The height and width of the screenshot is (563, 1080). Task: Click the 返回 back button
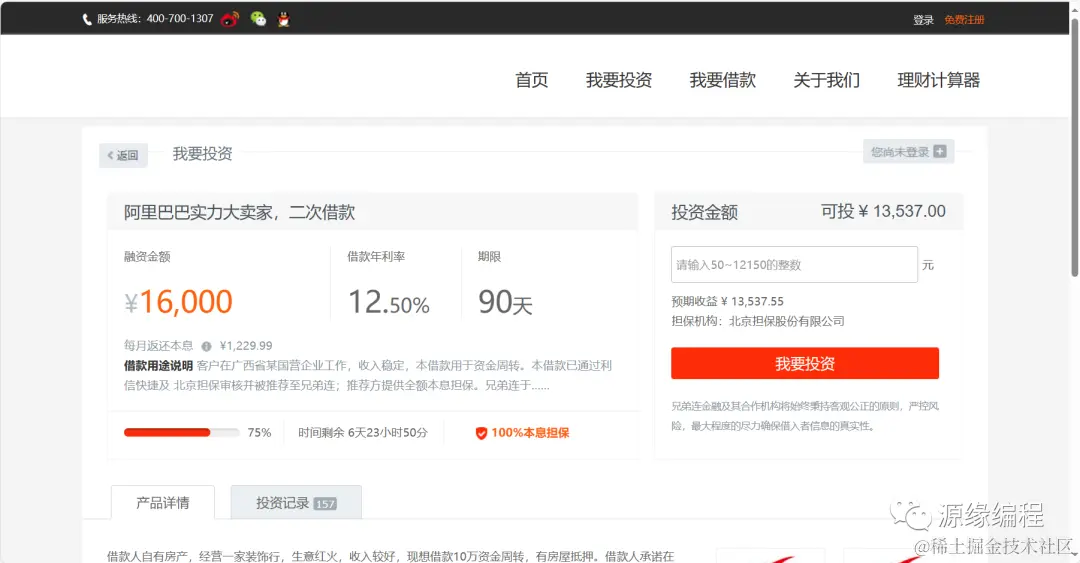pyautogui.click(x=123, y=155)
